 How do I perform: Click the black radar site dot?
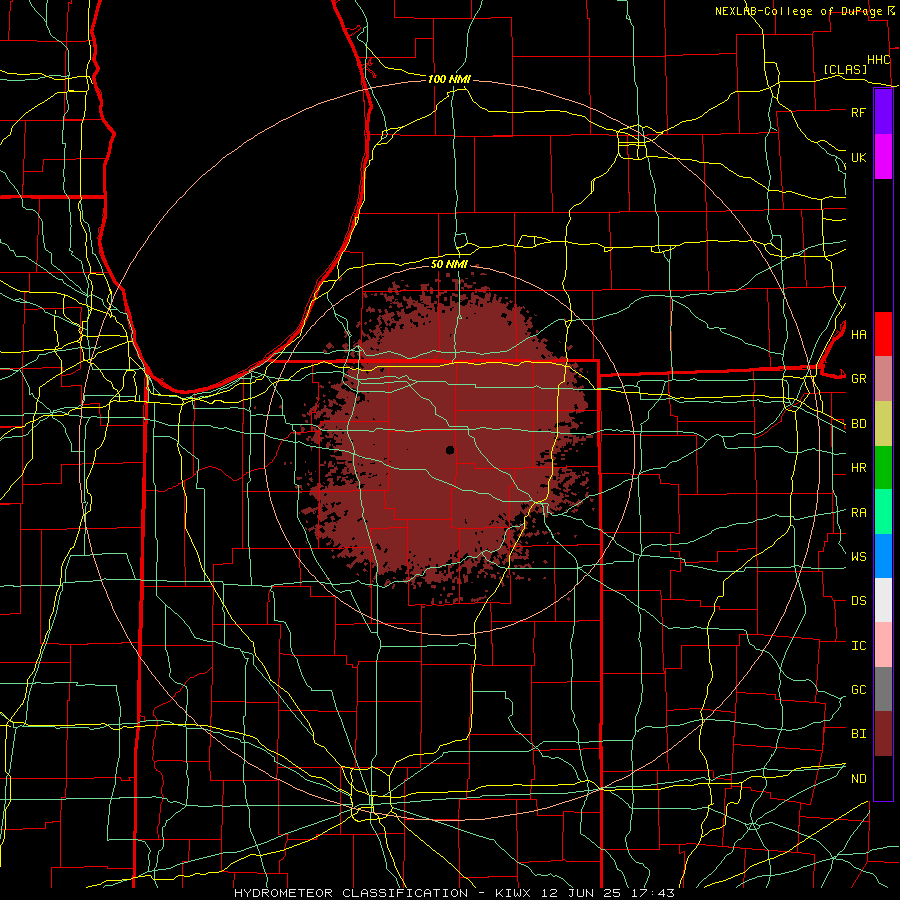click(450, 450)
